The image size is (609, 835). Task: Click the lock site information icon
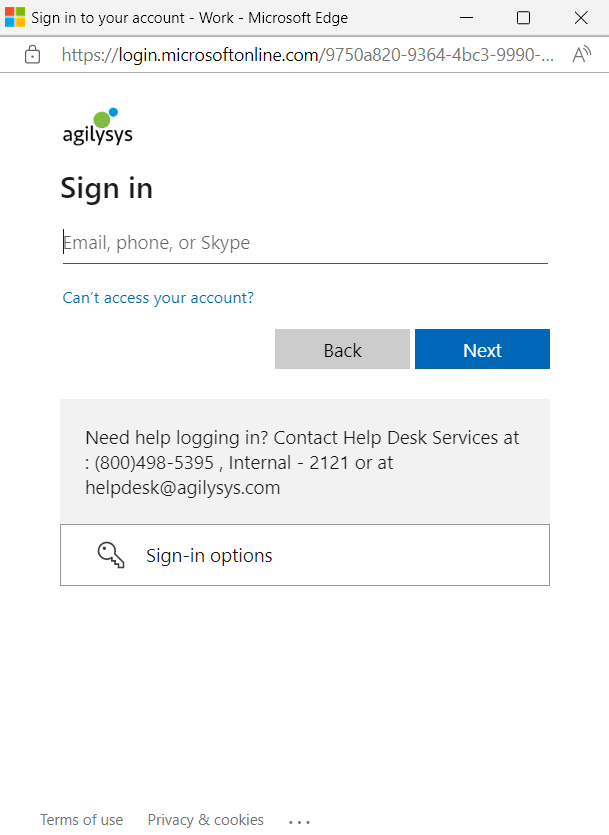click(x=32, y=55)
